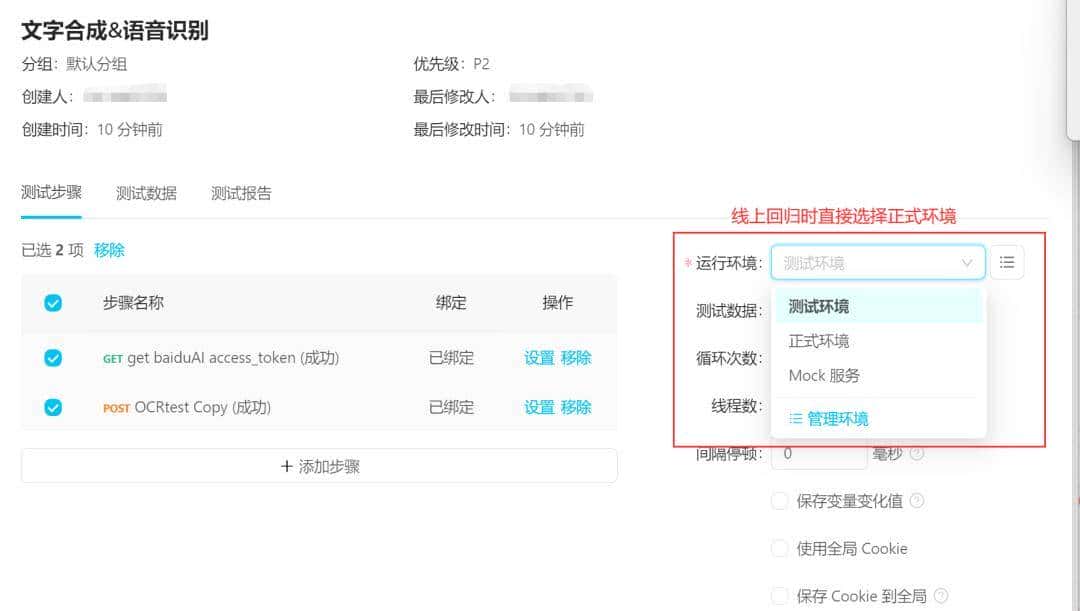Screen dimensions: 1080x611
Task: Click the 间隔停顿 input field
Action: 818,453
